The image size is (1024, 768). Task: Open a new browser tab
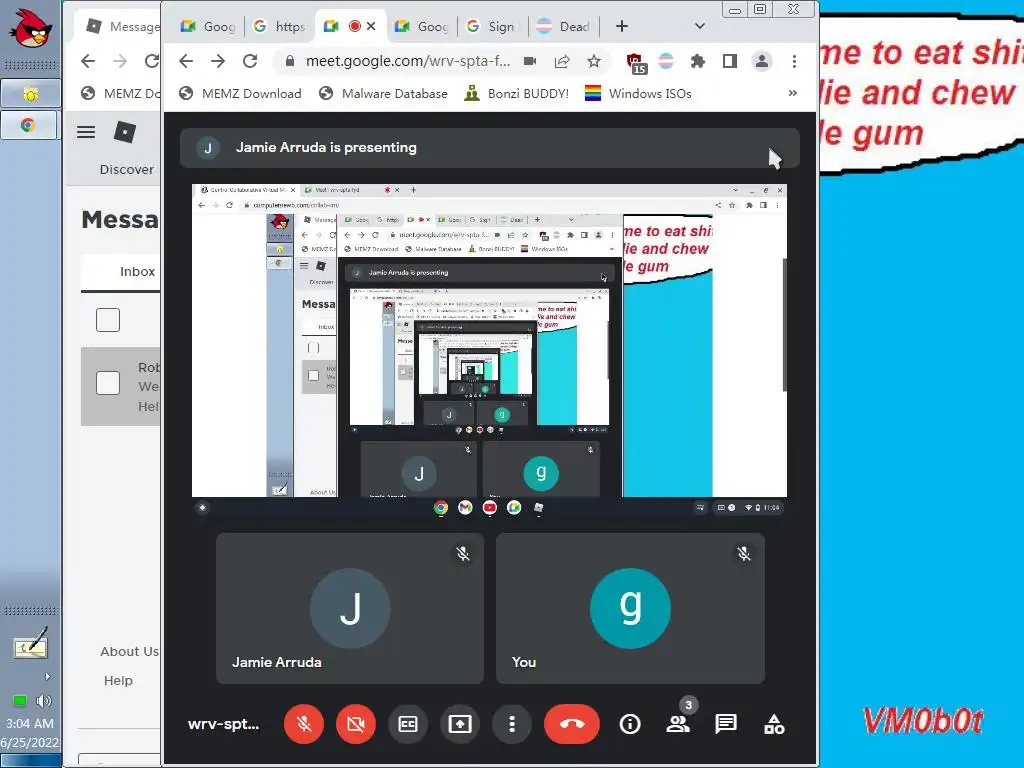pyautogui.click(x=622, y=26)
